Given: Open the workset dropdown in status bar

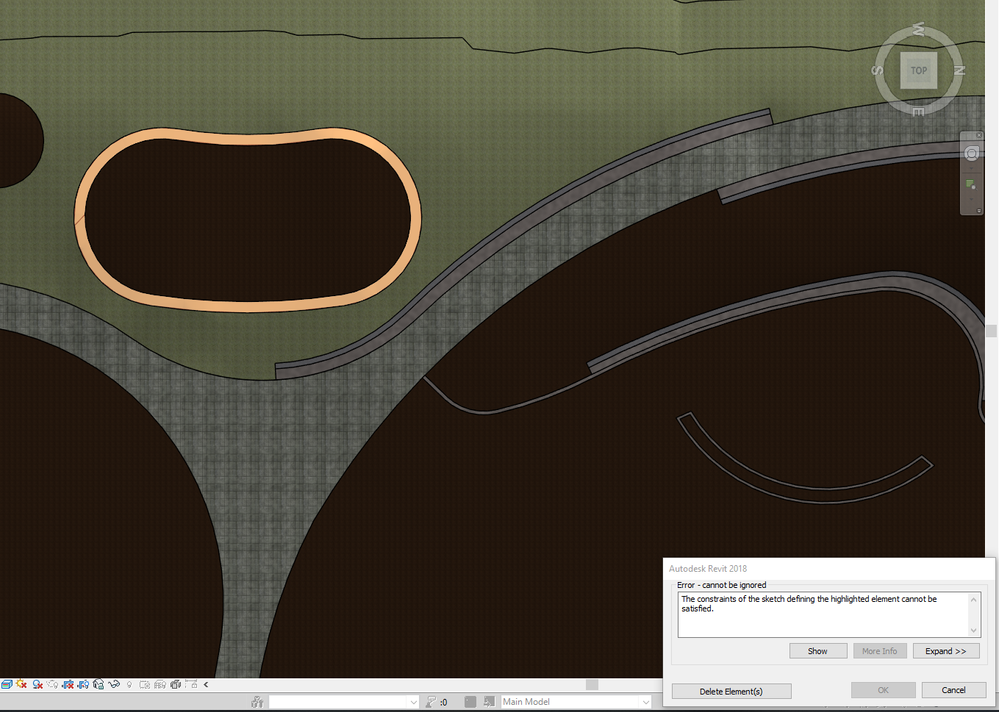Looking at the screenshot, I should click(x=344, y=702).
